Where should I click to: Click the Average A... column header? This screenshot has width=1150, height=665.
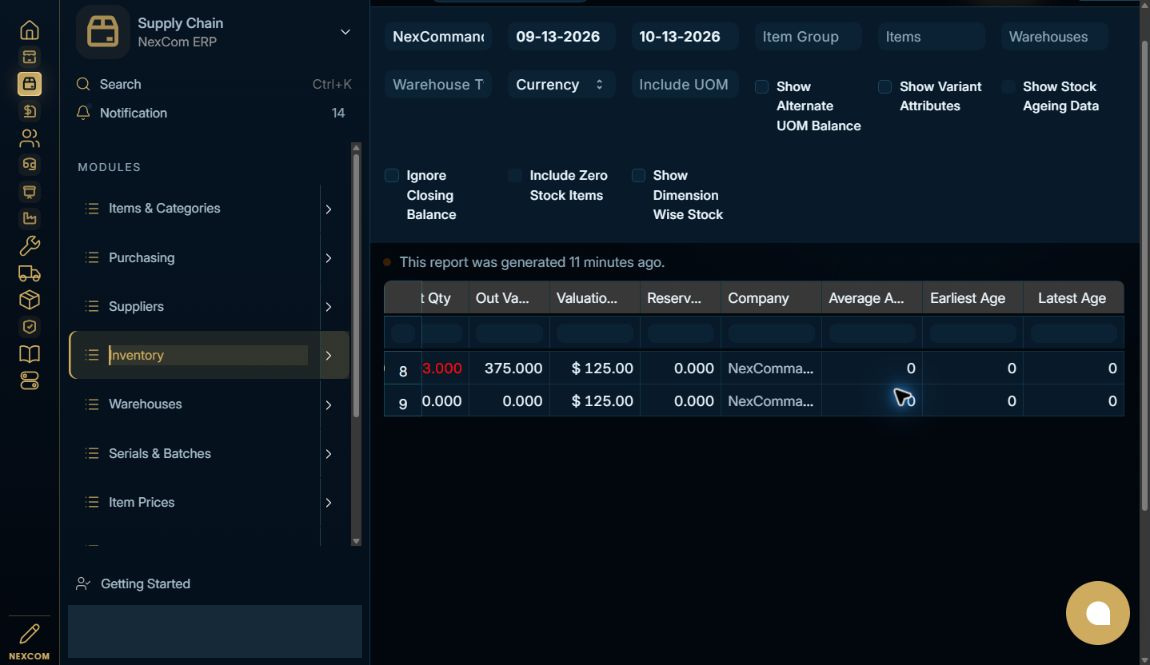(872, 298)
